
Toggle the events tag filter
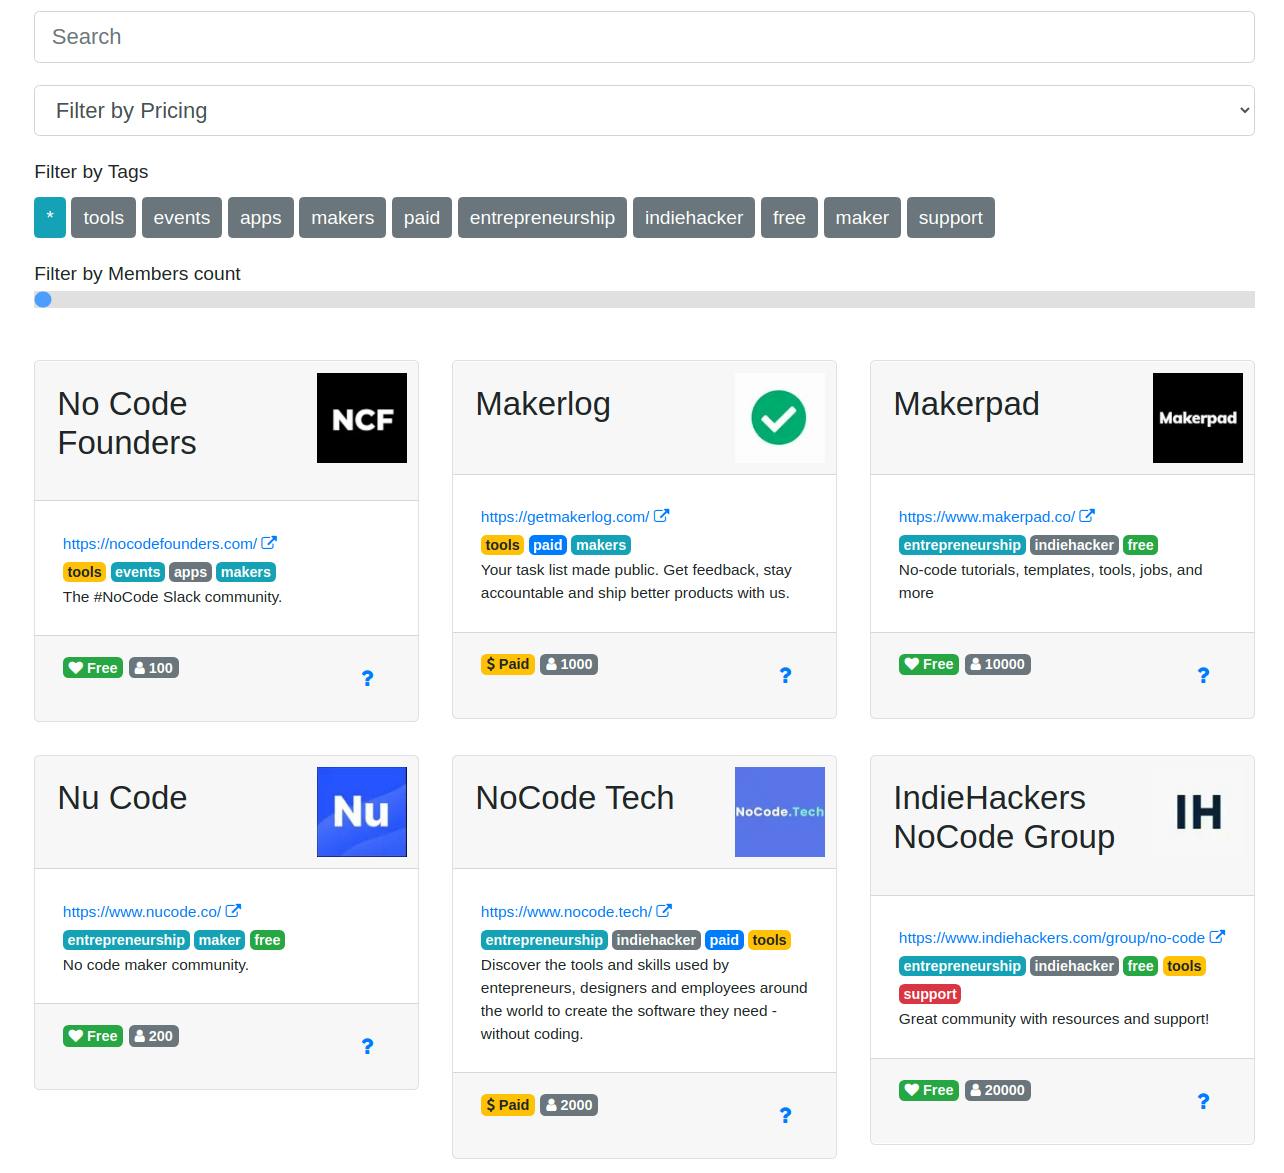[x=182, y=218]
